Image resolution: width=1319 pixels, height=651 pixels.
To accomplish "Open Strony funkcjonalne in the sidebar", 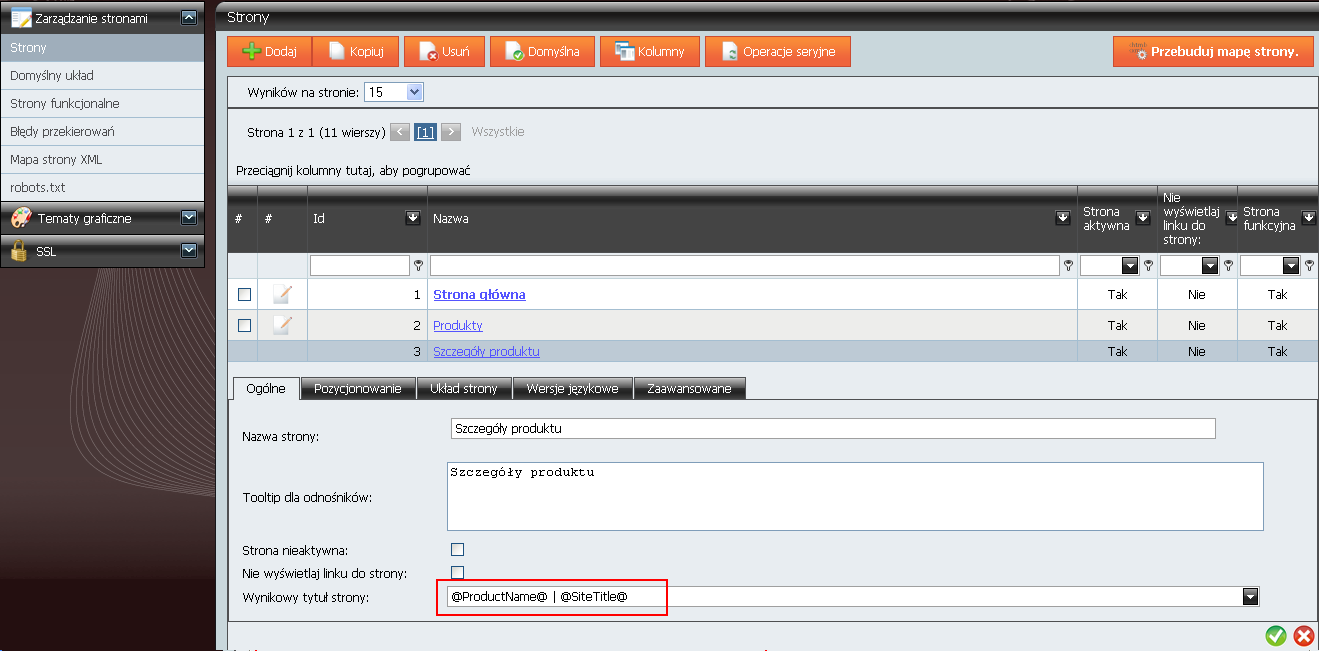I will point(102,103).
